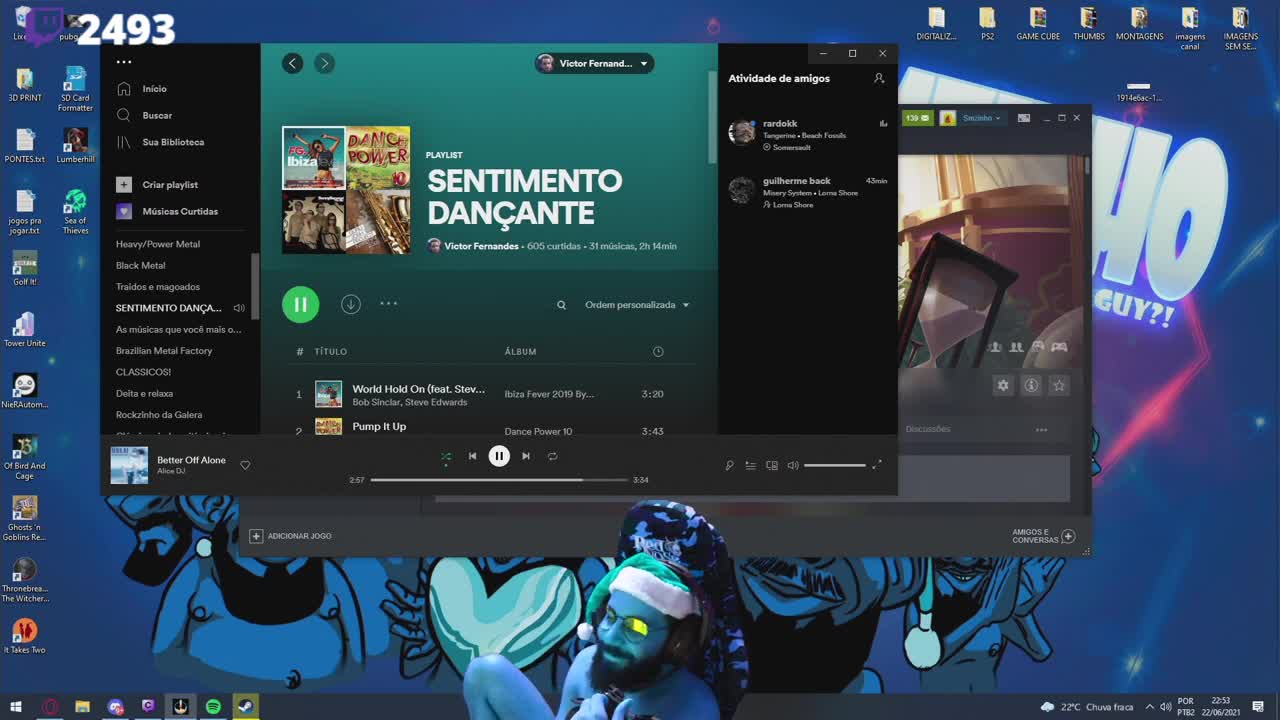Open AMIGOS E CONVERSAS in Steam

(x=1043, y=537)
